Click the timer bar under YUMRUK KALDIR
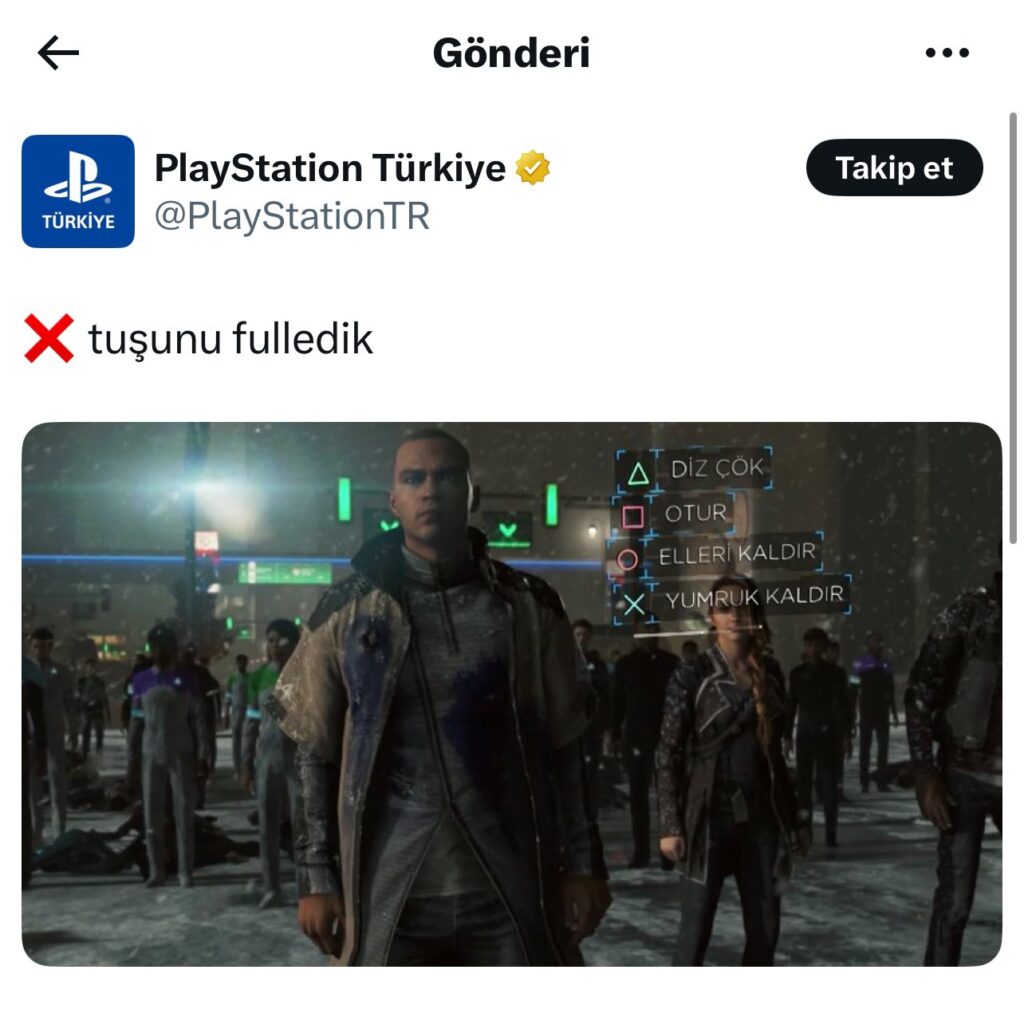The height and width of the screenshot is (1021, 1024). pyautogui.click(x=697, y=631)
